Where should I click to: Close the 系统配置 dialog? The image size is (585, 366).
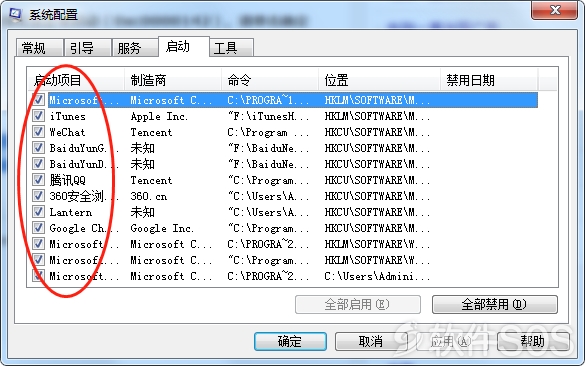tap(554, 10)
